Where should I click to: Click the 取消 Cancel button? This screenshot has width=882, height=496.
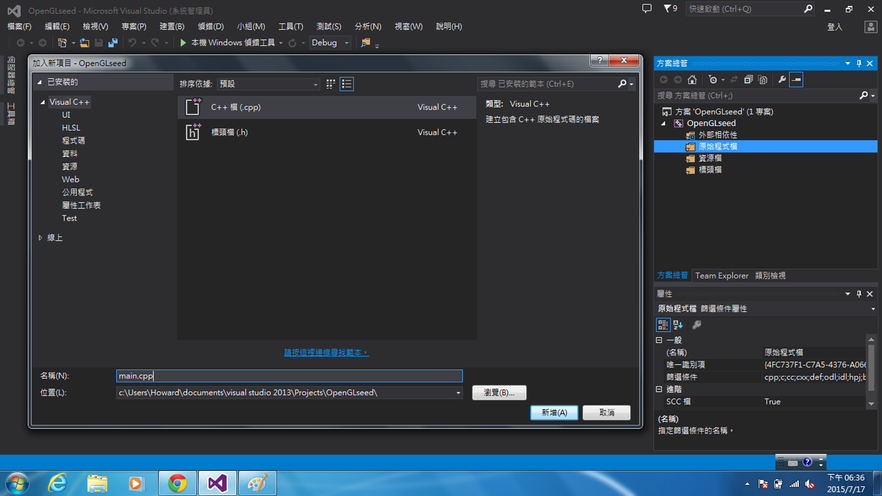(606, 413)
